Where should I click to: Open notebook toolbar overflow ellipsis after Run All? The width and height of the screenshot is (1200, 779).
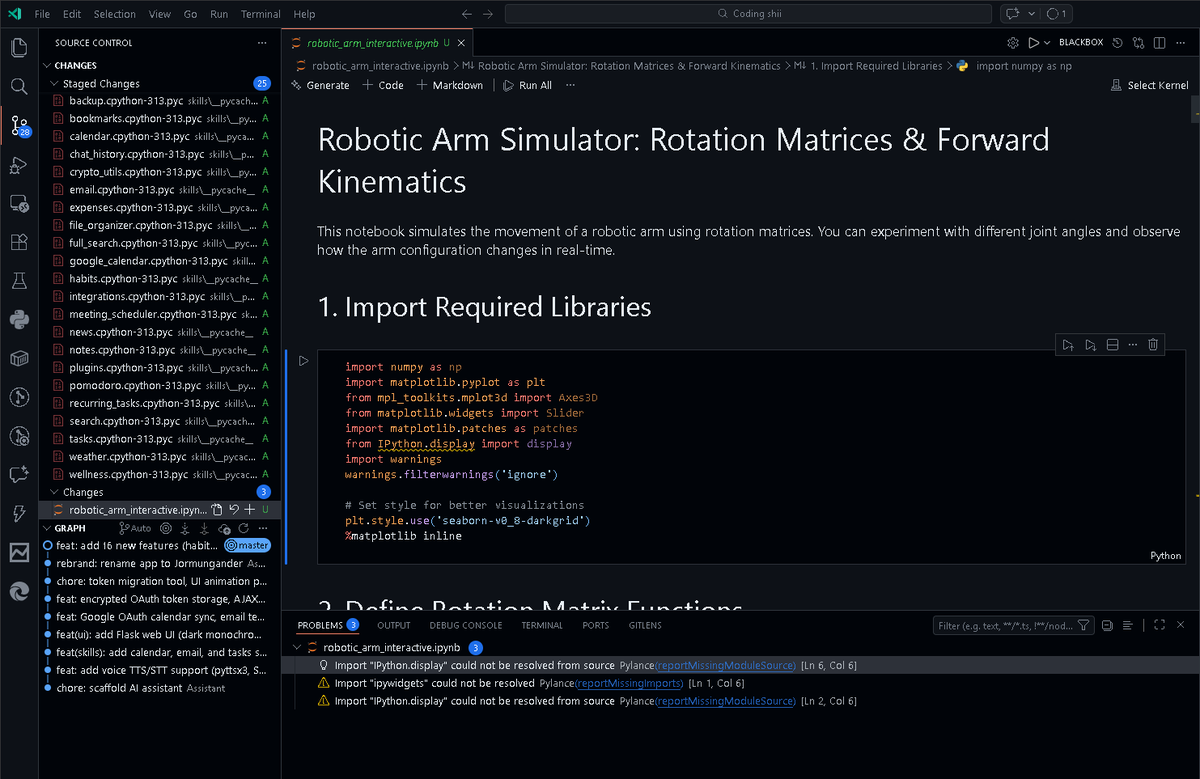pyautogui.click(x=570, y=85)
